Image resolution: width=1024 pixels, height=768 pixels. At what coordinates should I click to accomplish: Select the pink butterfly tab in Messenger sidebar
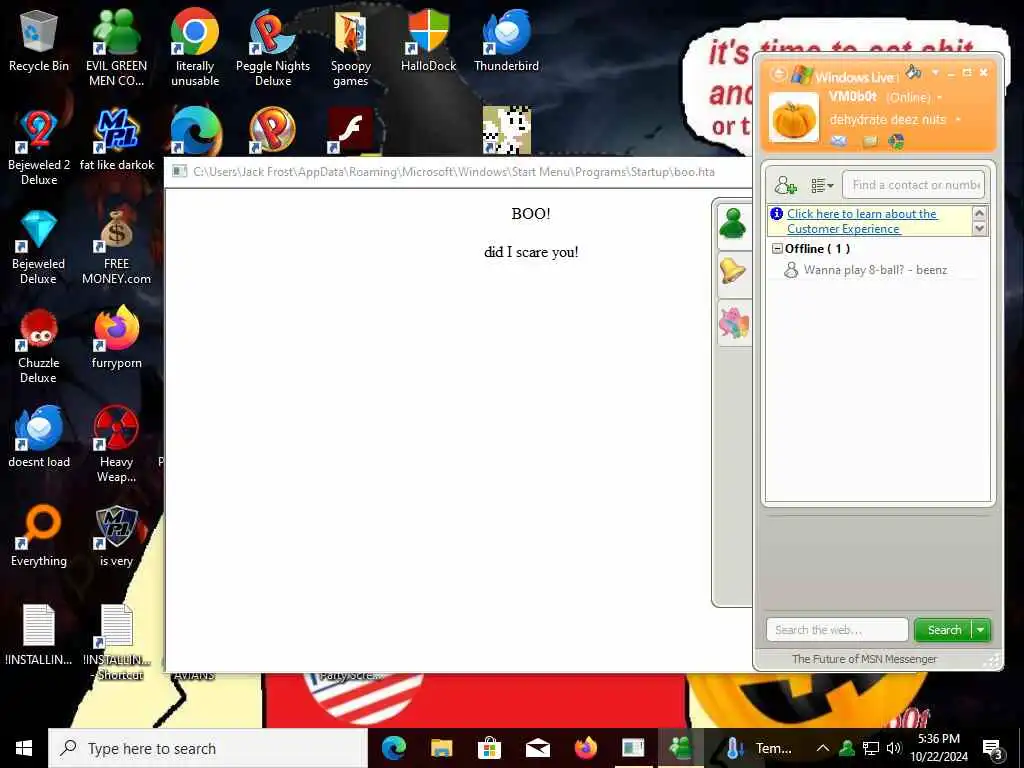click(x=733, y=323)
